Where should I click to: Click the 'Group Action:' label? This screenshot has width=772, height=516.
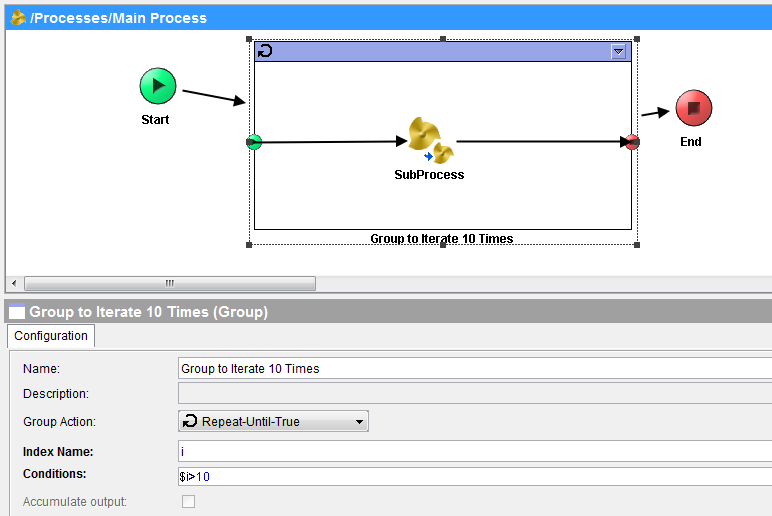(x=60, y=422)
